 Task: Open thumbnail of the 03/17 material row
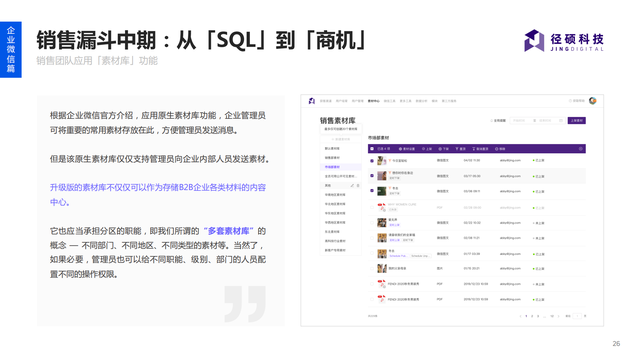click(x=382, y=176)
